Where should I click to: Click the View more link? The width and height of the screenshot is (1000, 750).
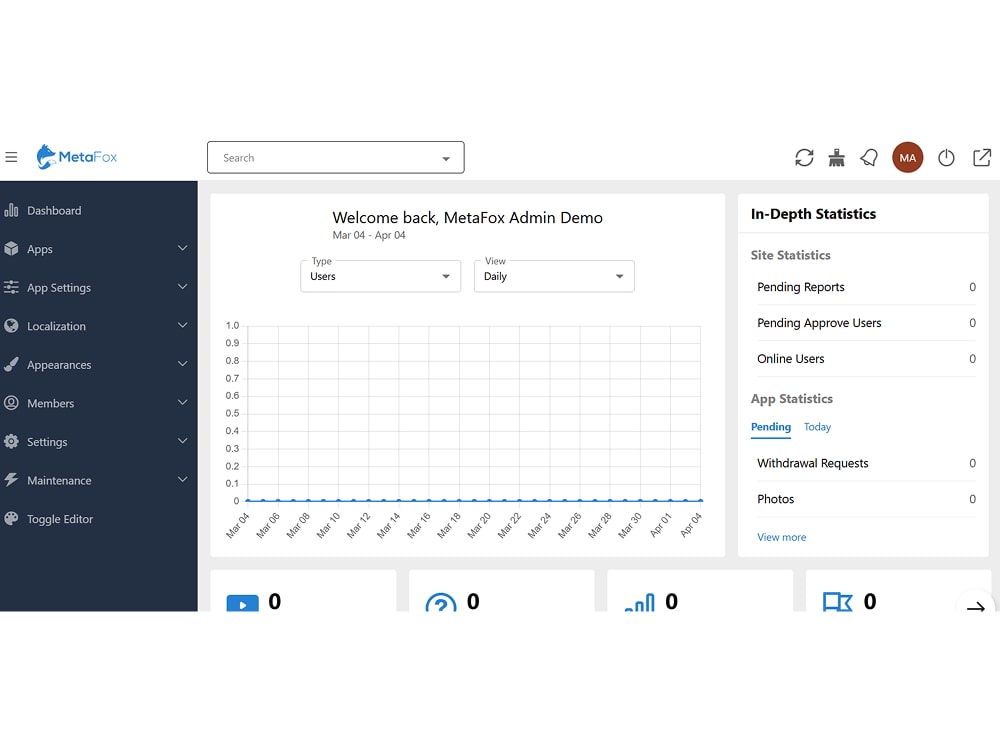pyautogui.click(x=781, y=537)
